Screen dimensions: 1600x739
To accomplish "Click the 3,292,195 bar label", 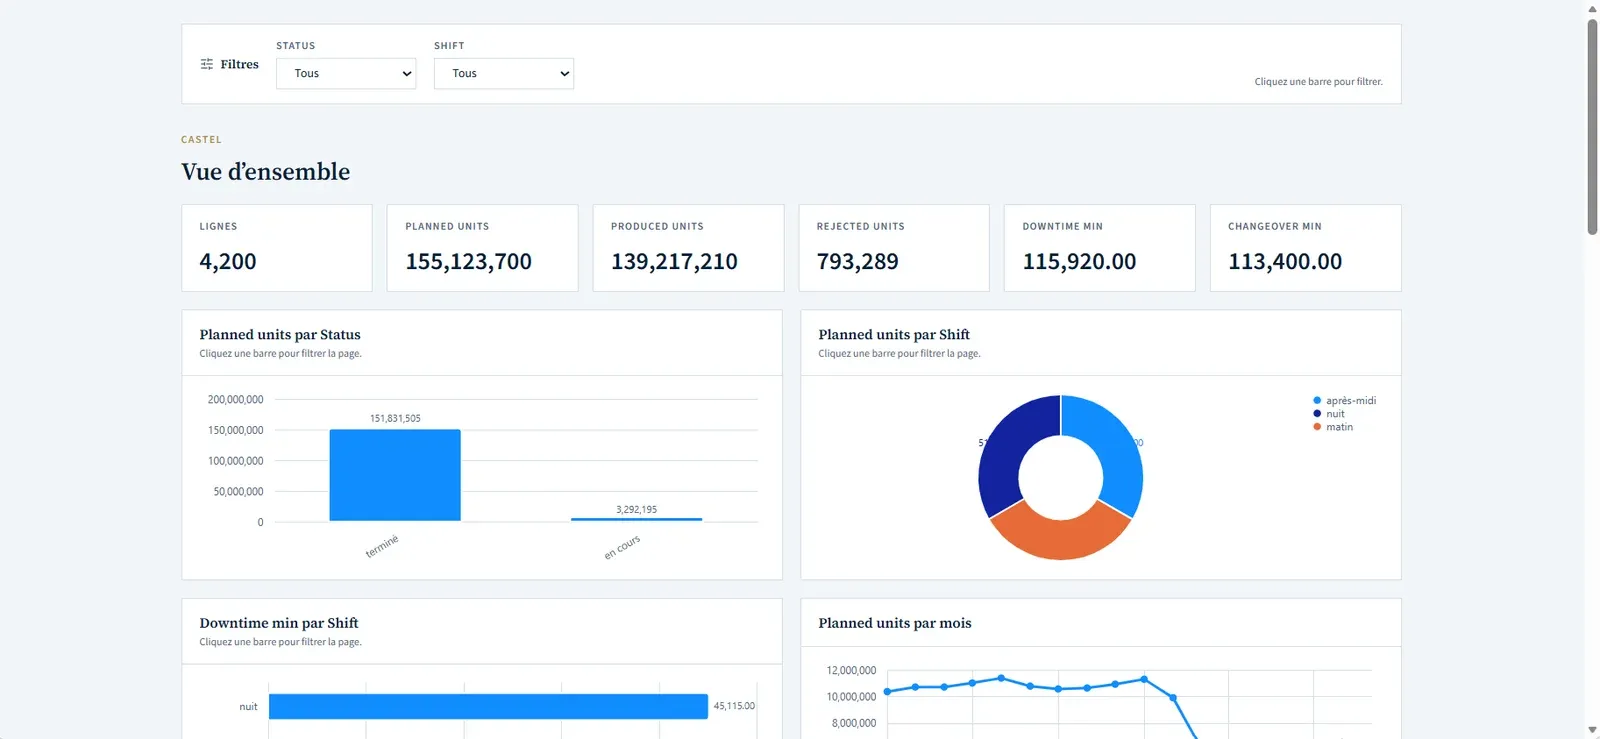I will click(x=637, y=509).
